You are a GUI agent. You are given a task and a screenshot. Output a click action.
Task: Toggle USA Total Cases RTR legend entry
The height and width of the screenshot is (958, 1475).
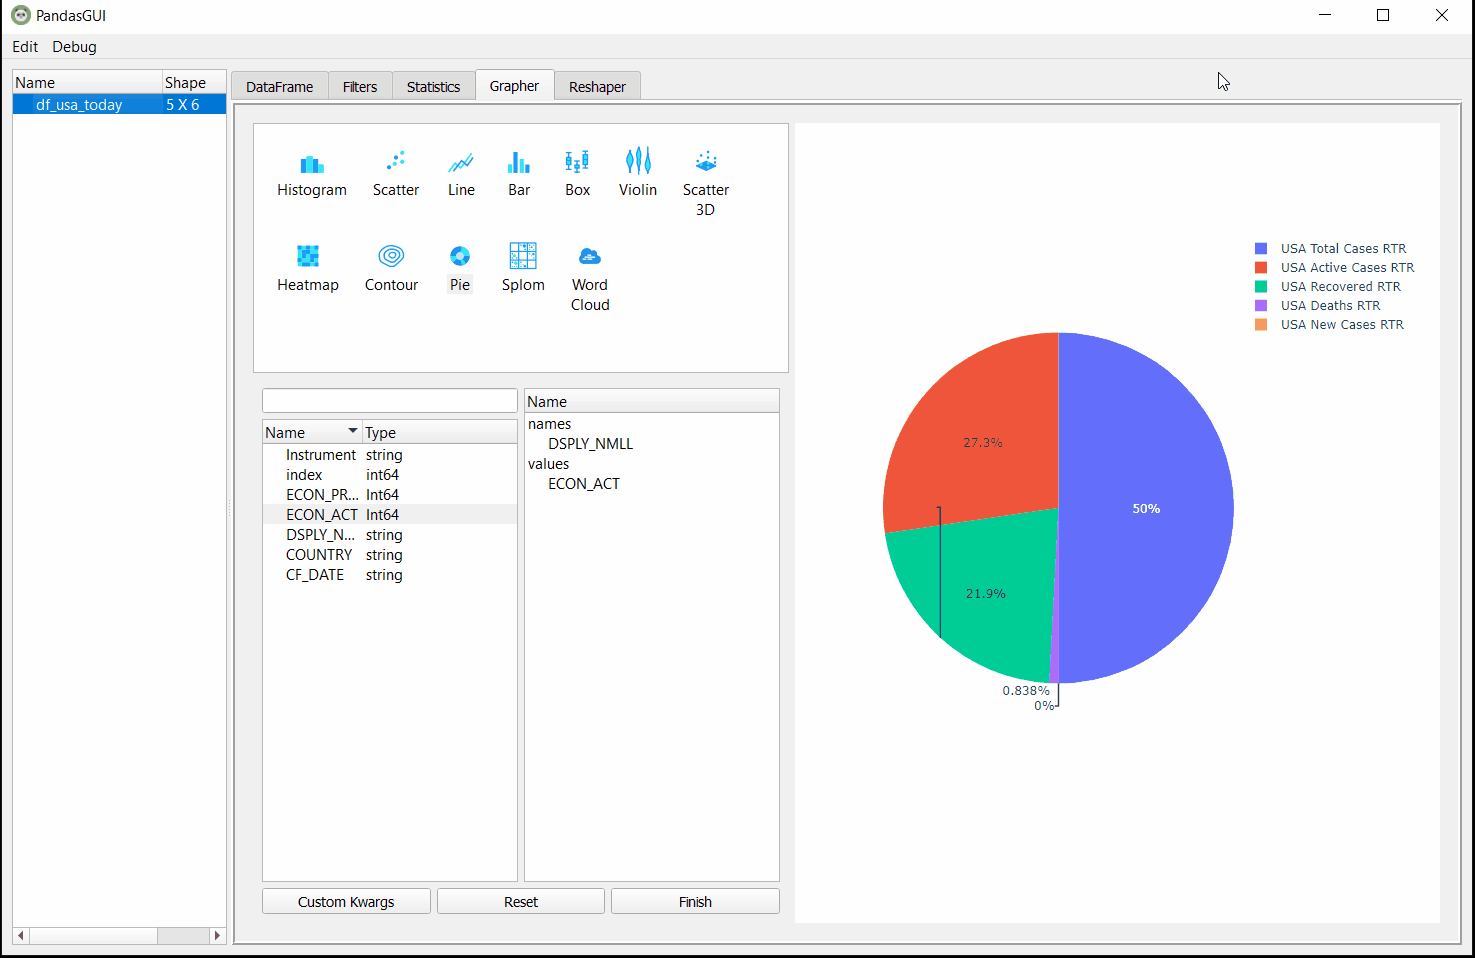pos(1342,249)
